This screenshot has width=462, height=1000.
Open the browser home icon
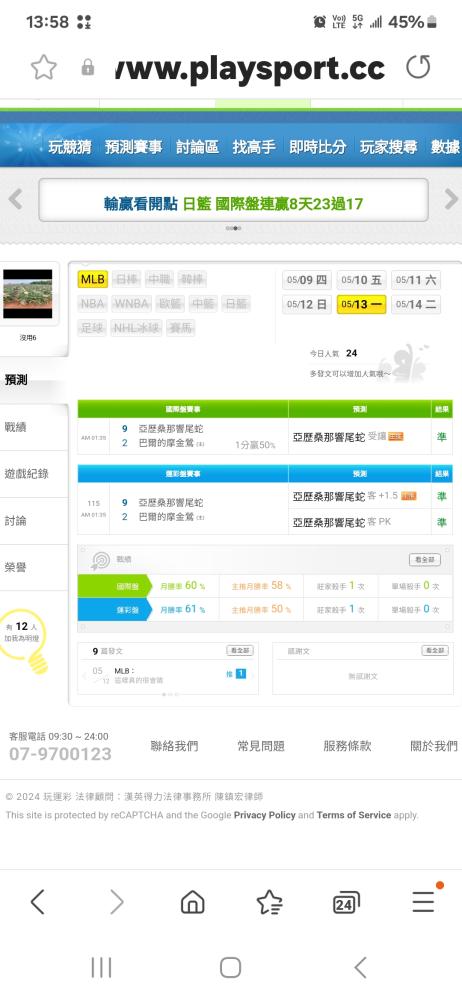tap(193, 902)
